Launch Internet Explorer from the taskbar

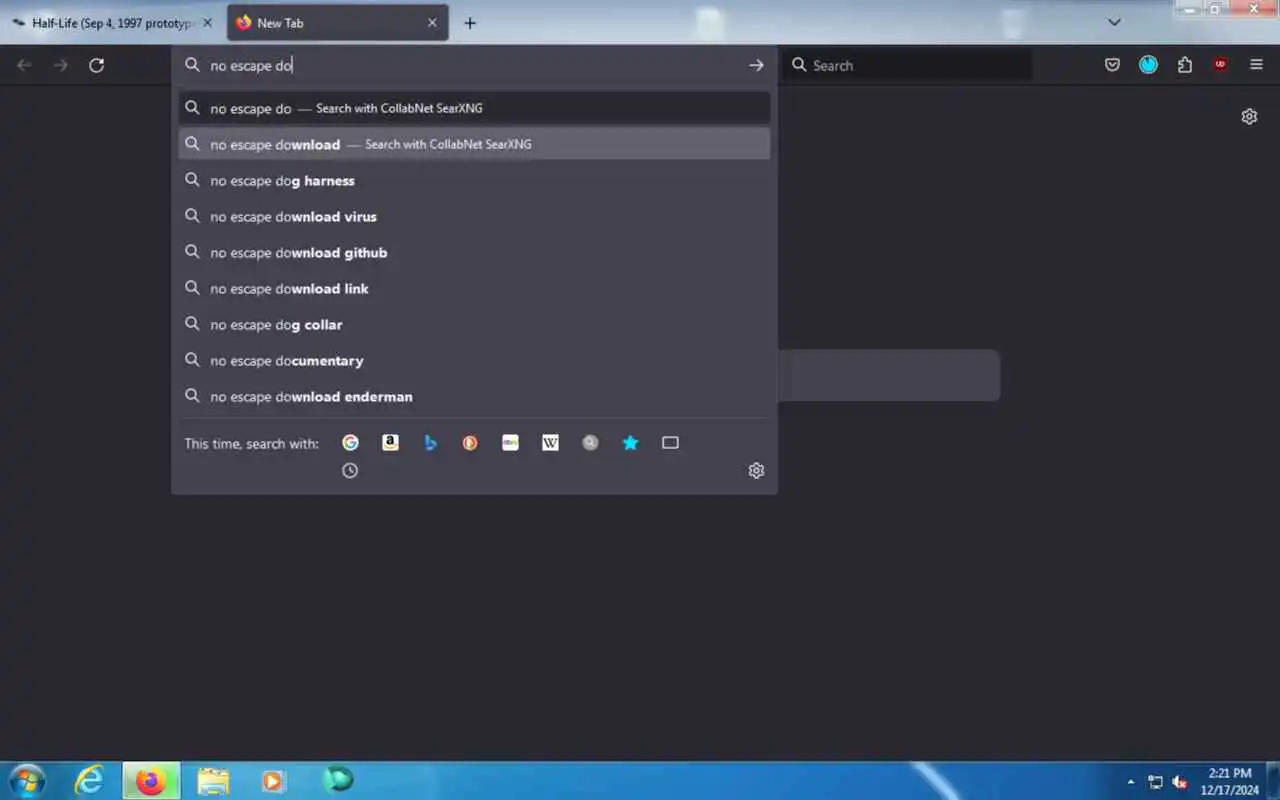click(x=90, y=780)
